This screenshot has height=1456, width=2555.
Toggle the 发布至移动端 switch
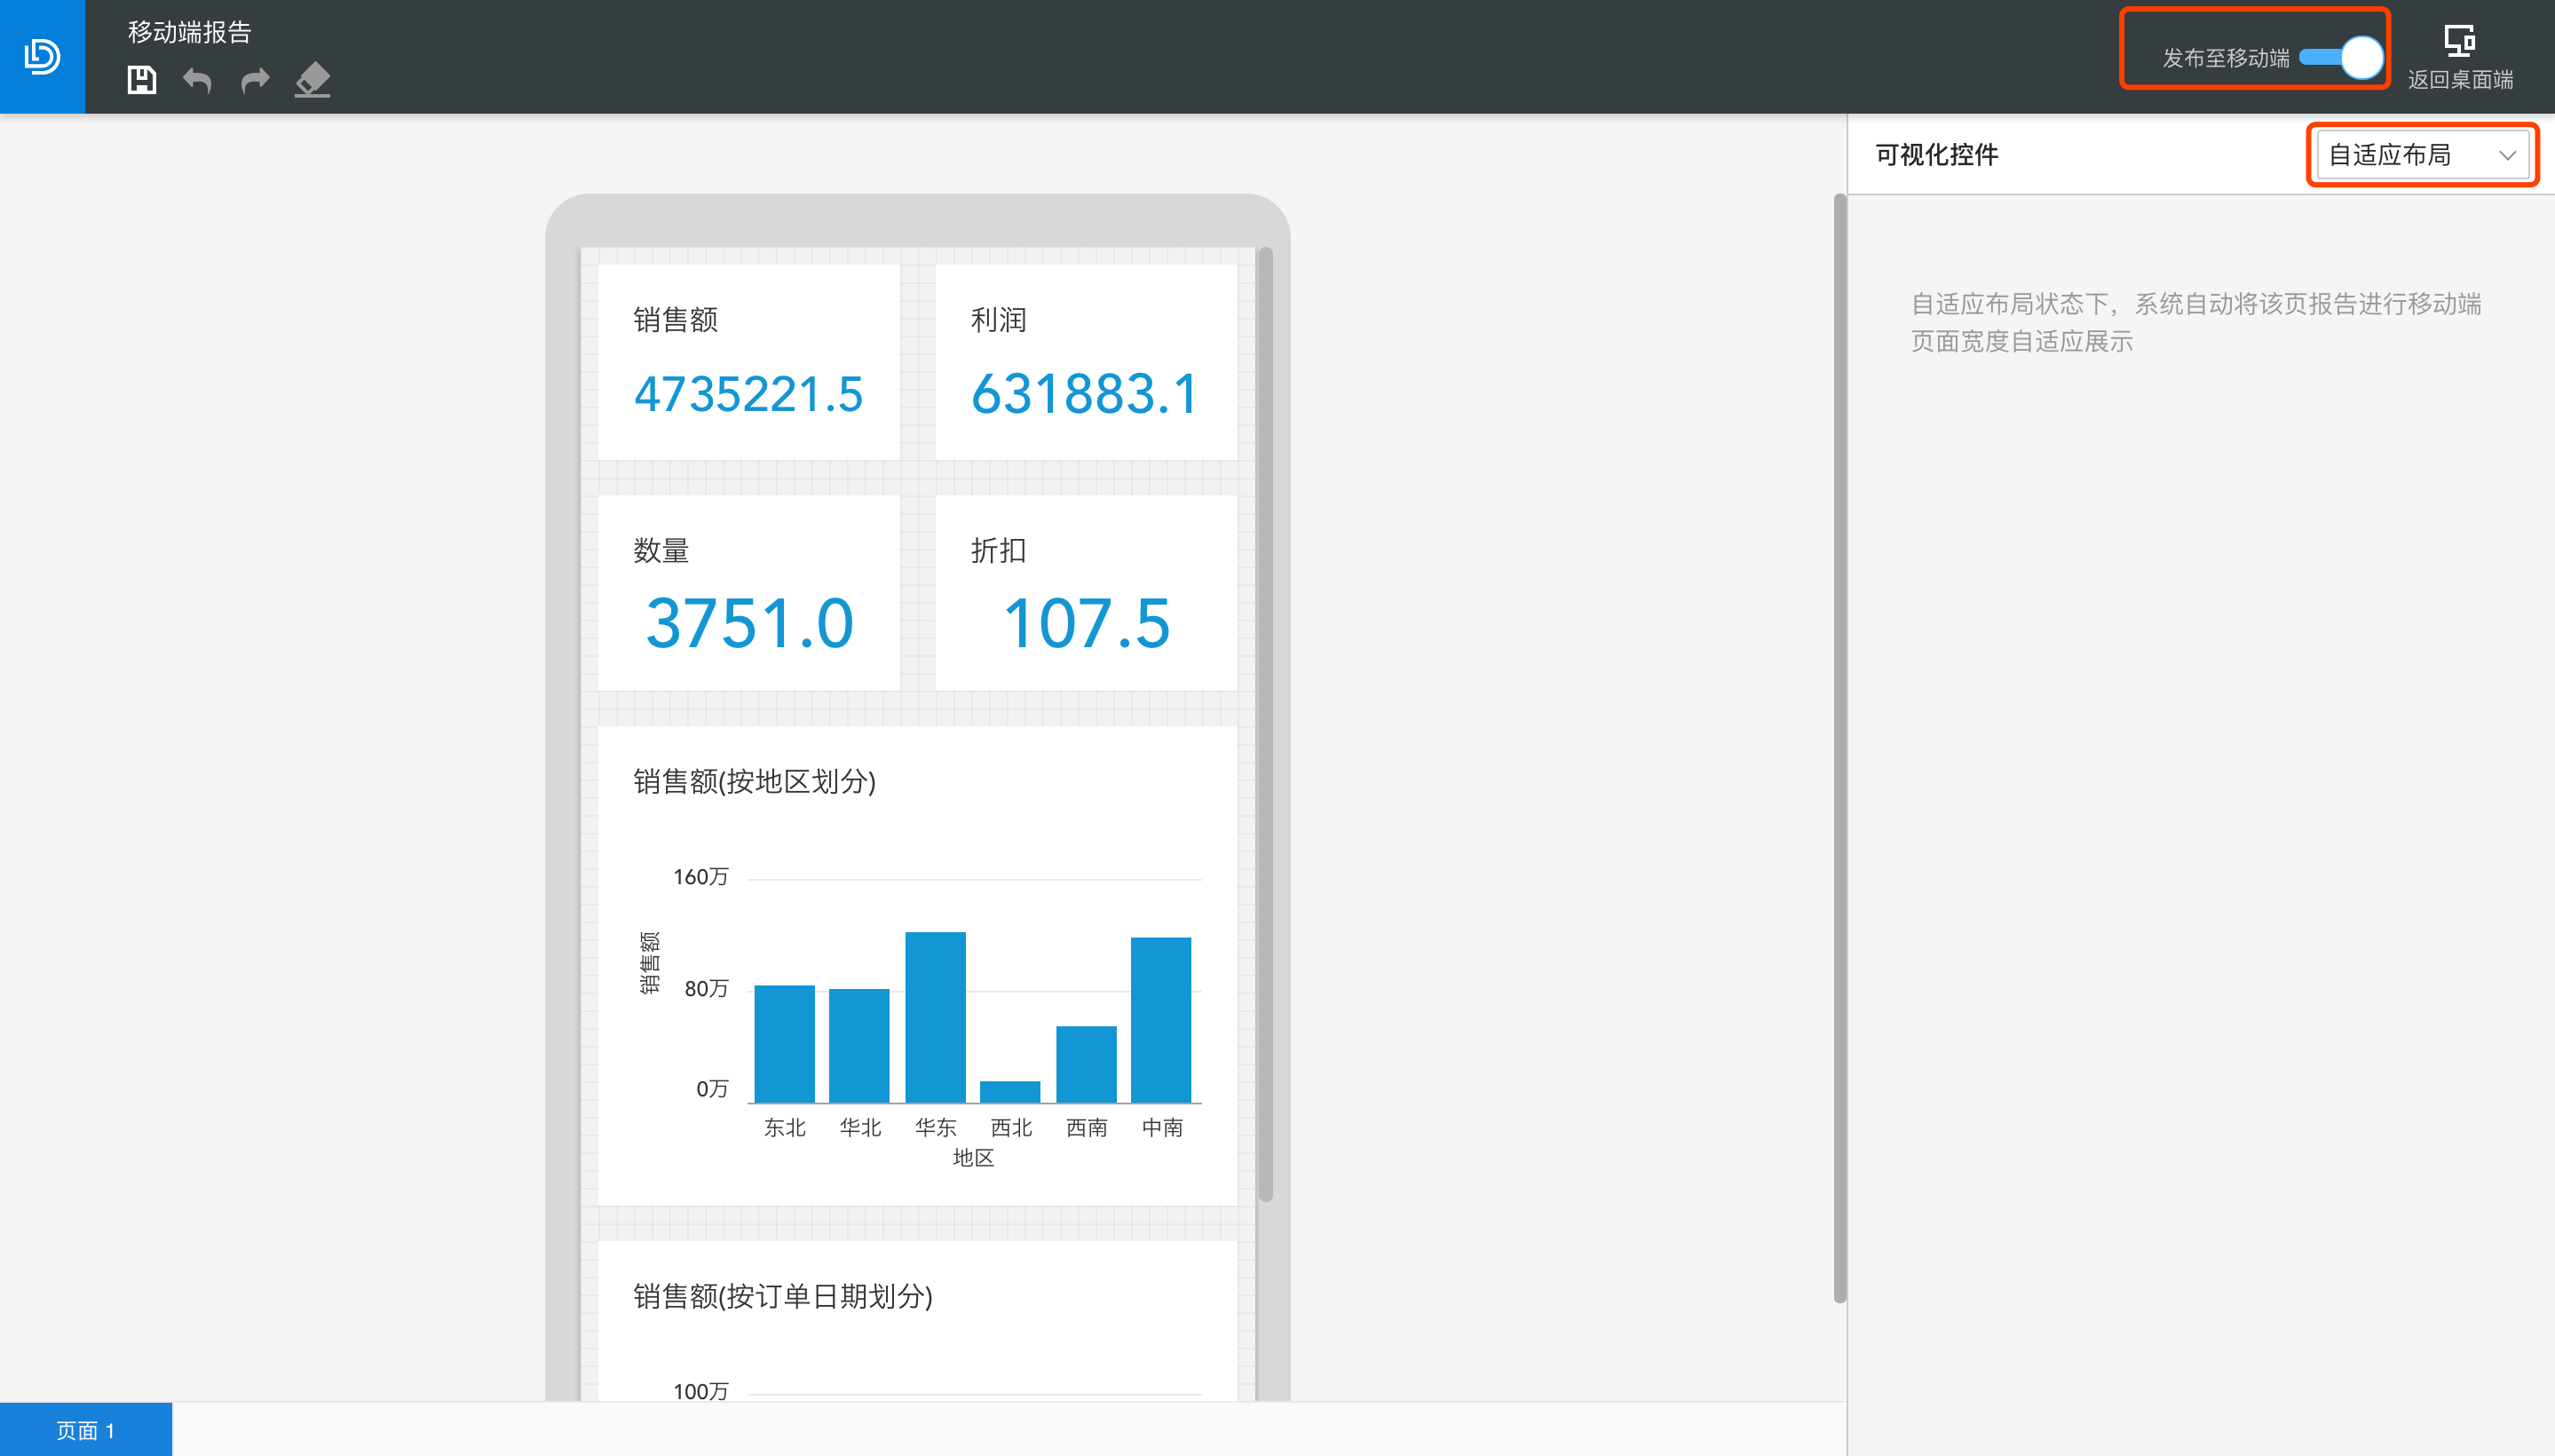point(2342,58)
